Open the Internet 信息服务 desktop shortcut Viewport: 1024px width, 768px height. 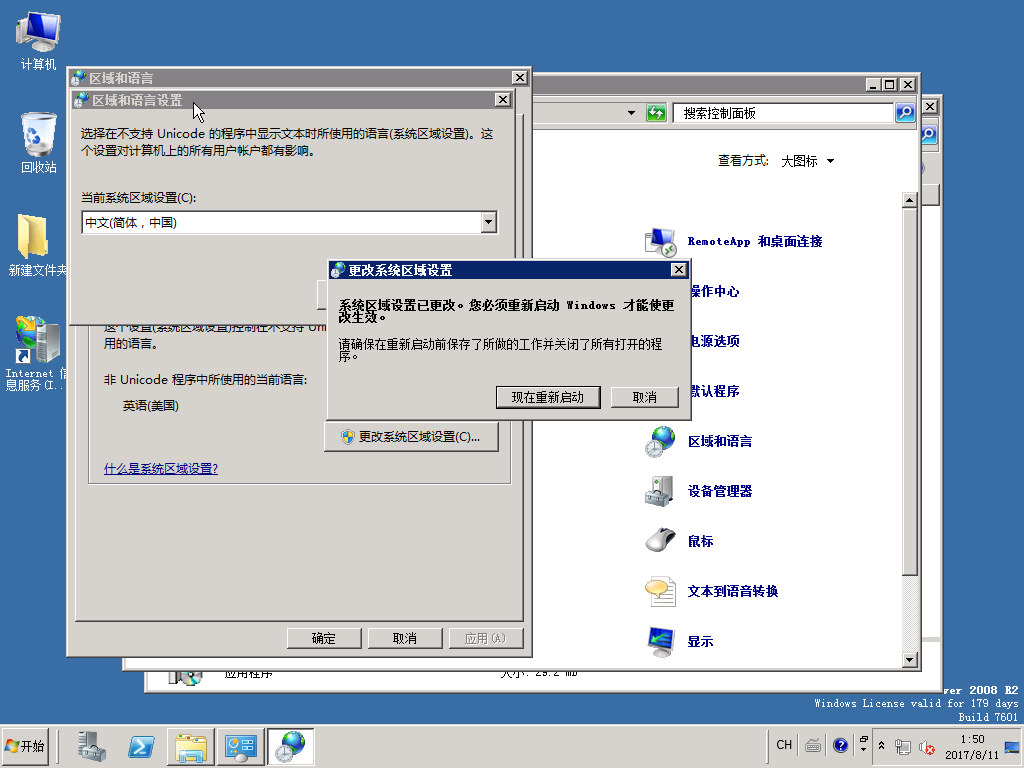click(x=35, y=353)
